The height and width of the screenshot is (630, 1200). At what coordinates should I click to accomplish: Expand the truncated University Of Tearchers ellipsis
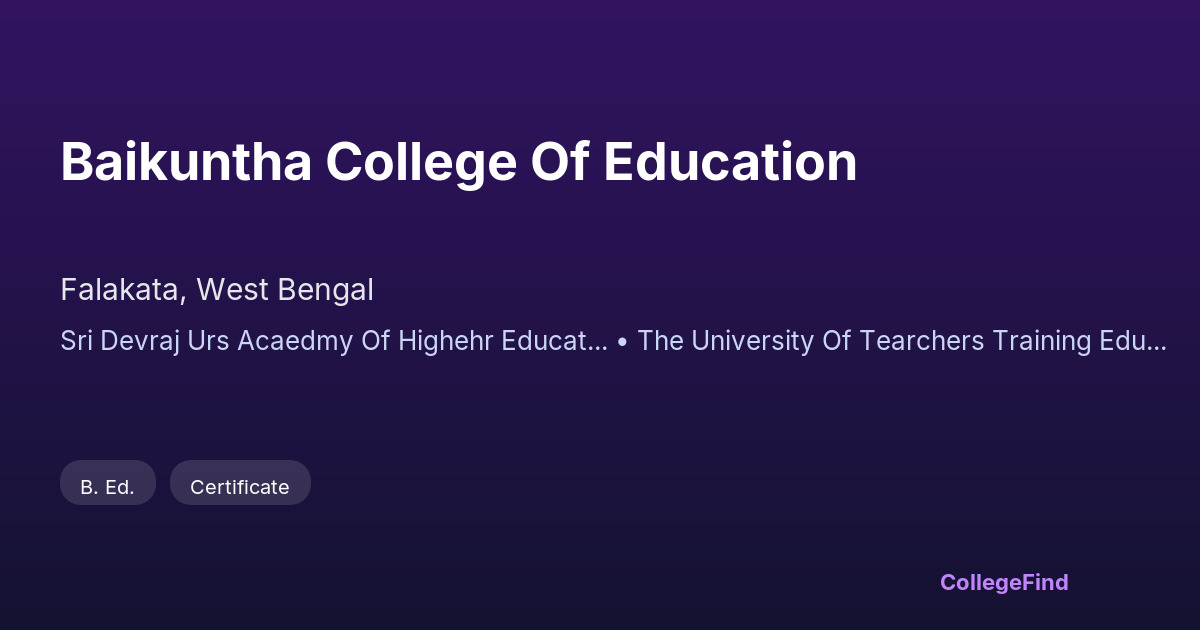(1156, 341)
